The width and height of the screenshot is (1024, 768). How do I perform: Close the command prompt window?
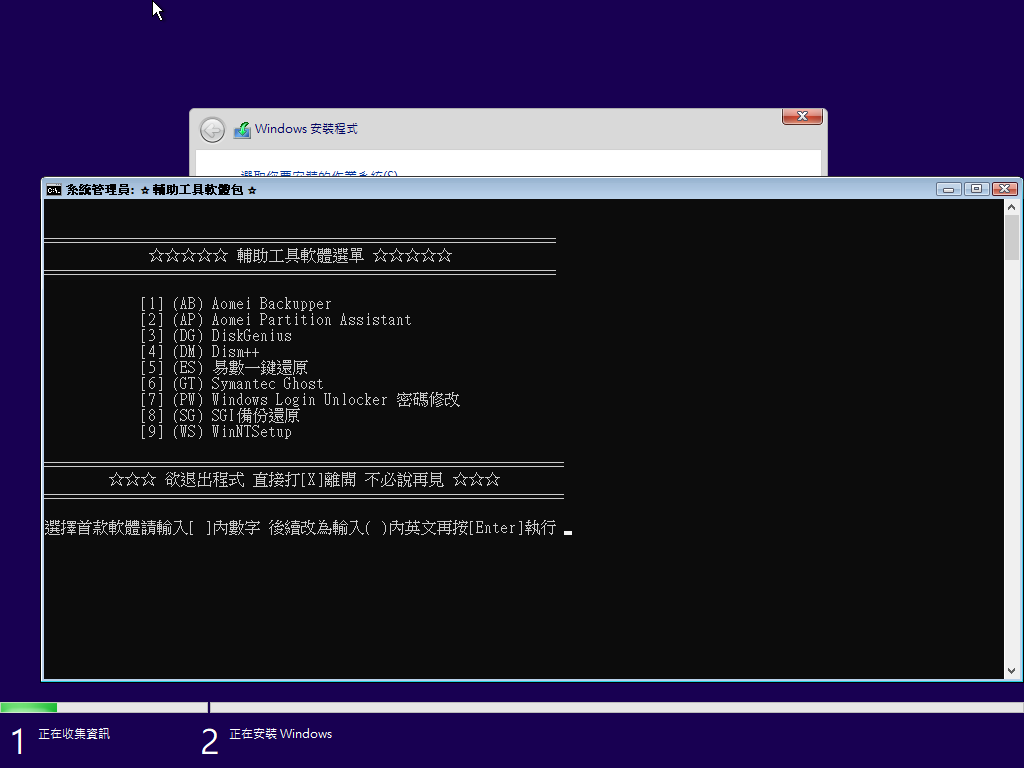pyautogui.click(x=1004, y=189)
